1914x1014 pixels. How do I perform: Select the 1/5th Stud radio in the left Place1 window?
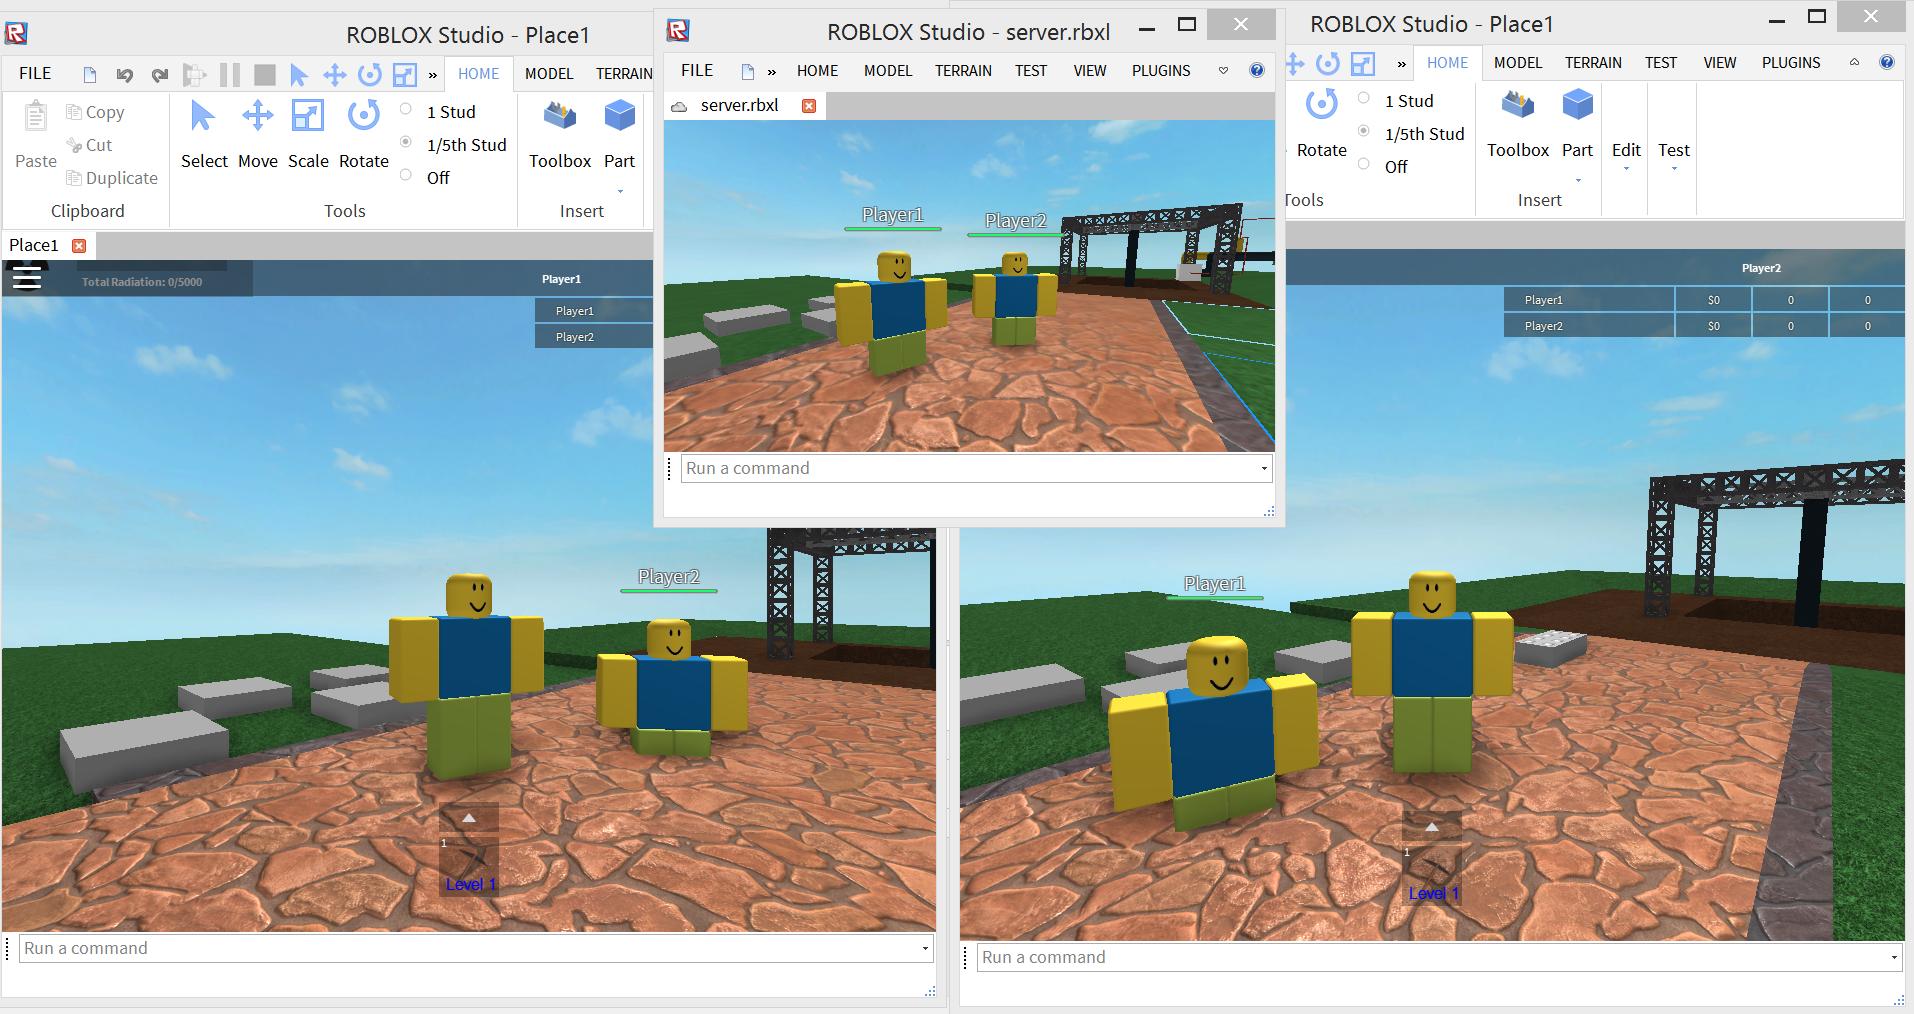(406, 142)
